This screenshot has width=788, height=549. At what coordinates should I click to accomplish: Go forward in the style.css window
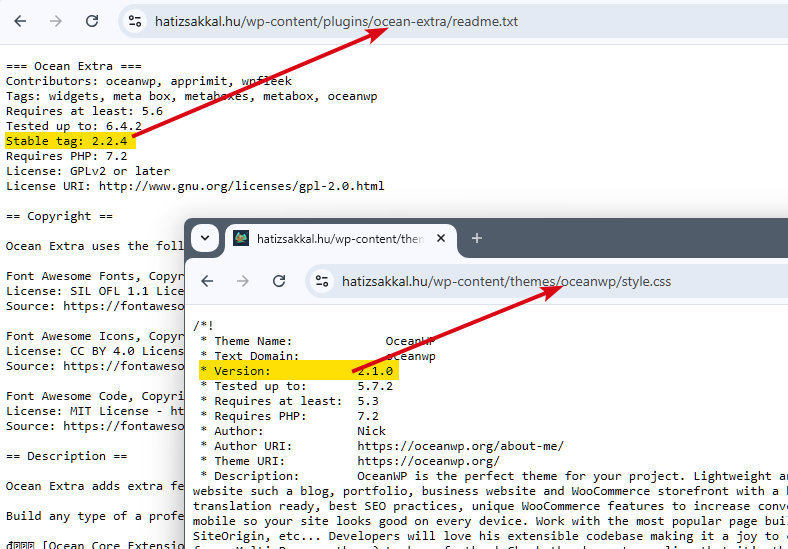click(243, 281)
